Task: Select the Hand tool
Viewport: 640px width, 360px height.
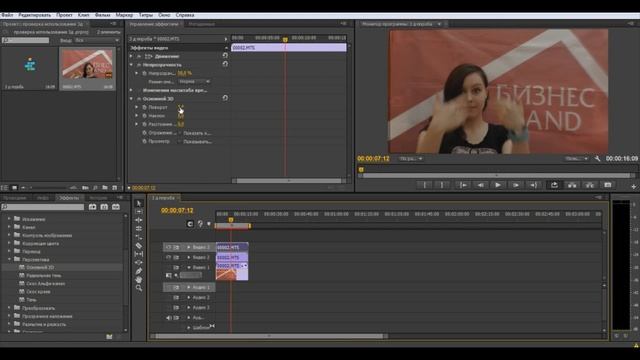Action: 139,280
